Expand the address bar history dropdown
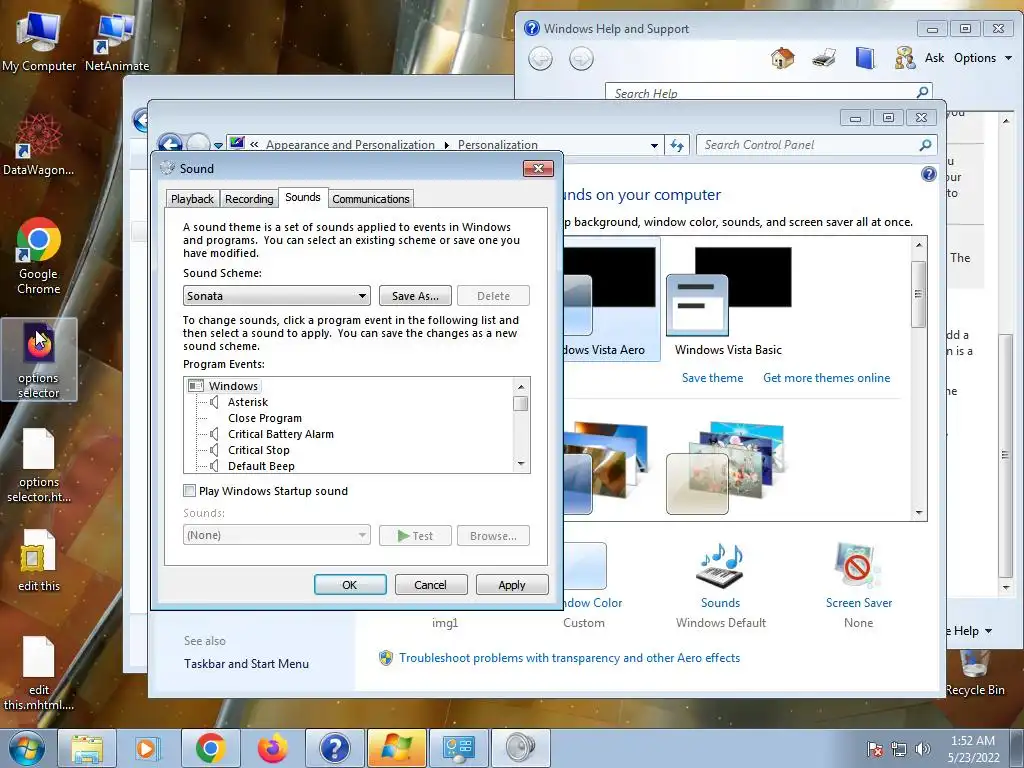Image resolution: width=1024 pixels, height=768 pixels. click(654, 146)
